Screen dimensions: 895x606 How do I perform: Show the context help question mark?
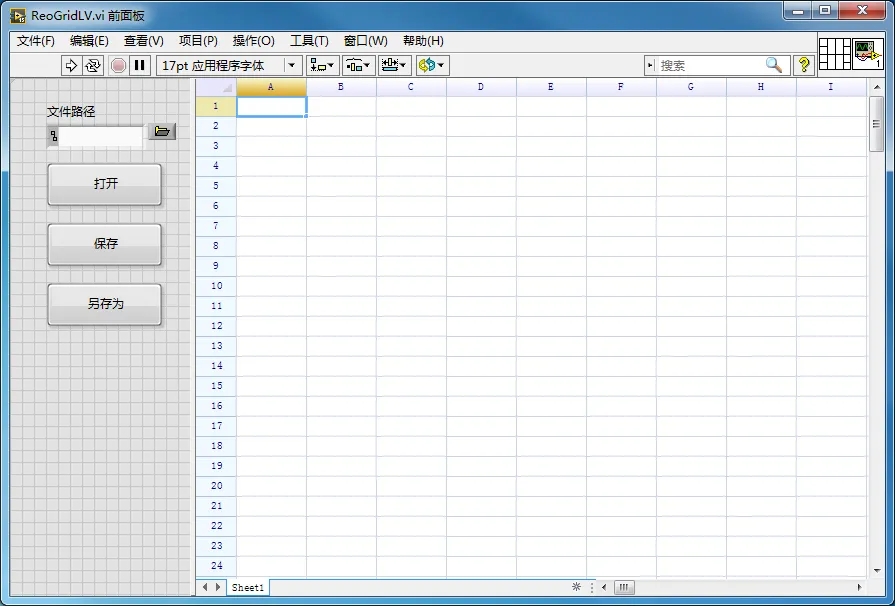804,65
